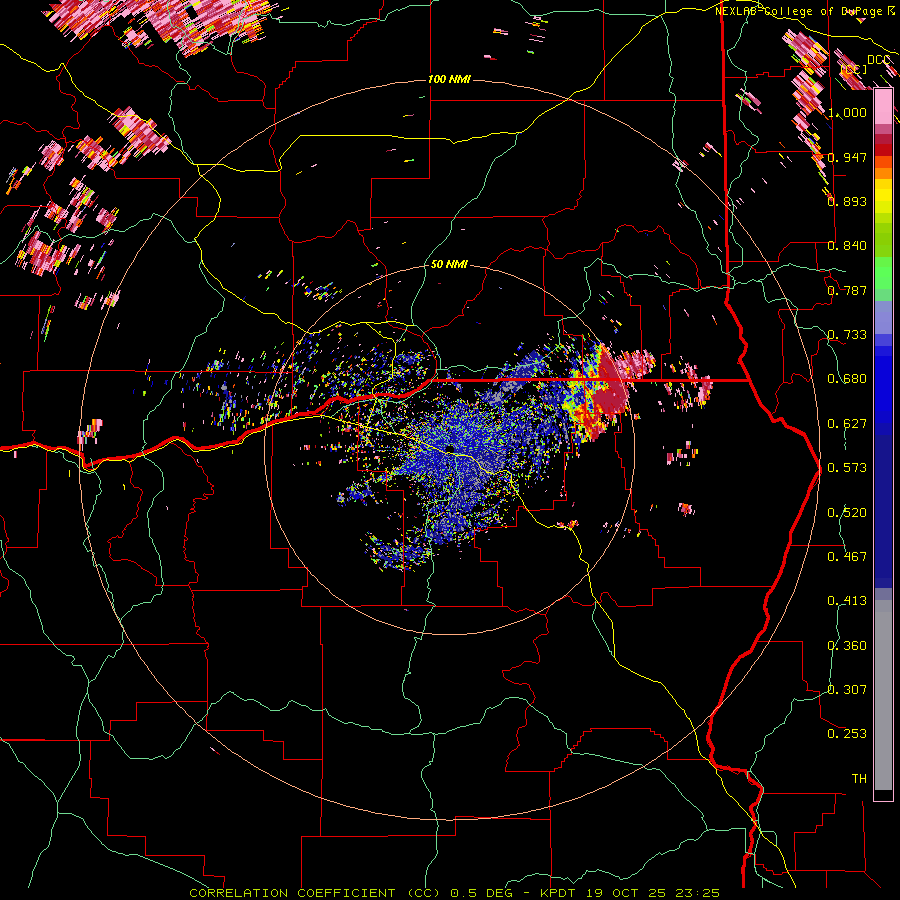Screen dimensions: 900x900
Task: Click the 0.787 legend value
Action: 847,290
